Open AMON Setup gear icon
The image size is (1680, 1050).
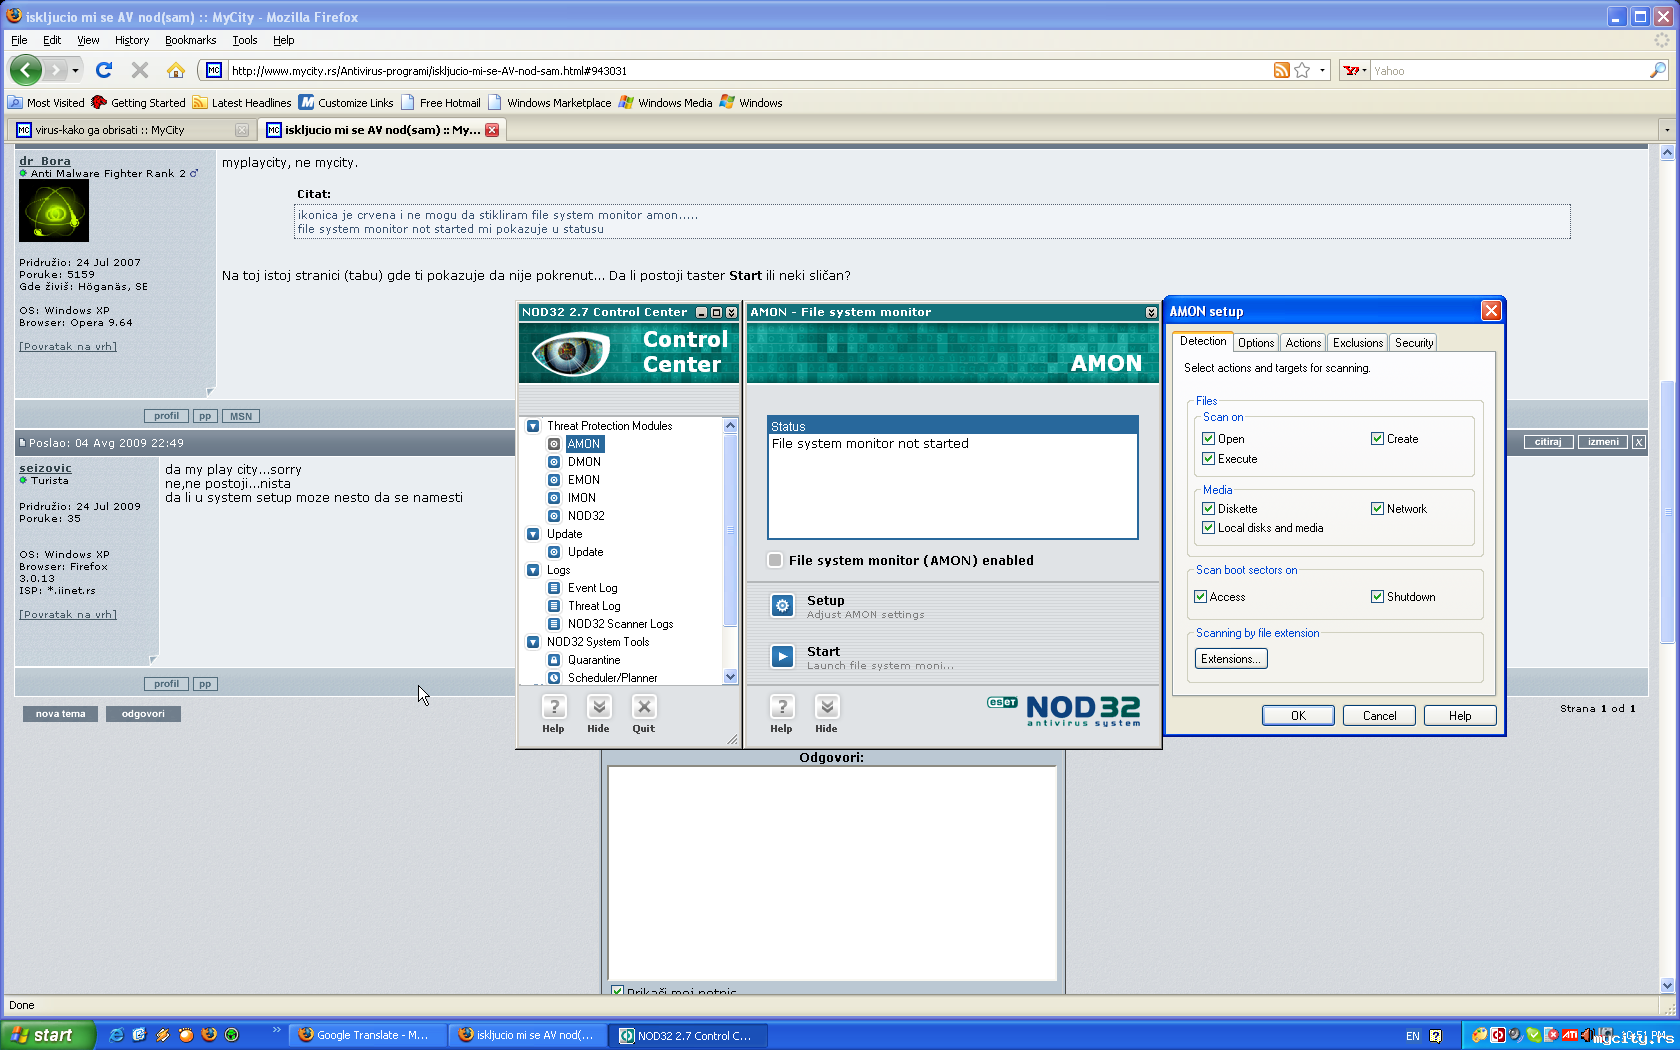pos(782,605)
